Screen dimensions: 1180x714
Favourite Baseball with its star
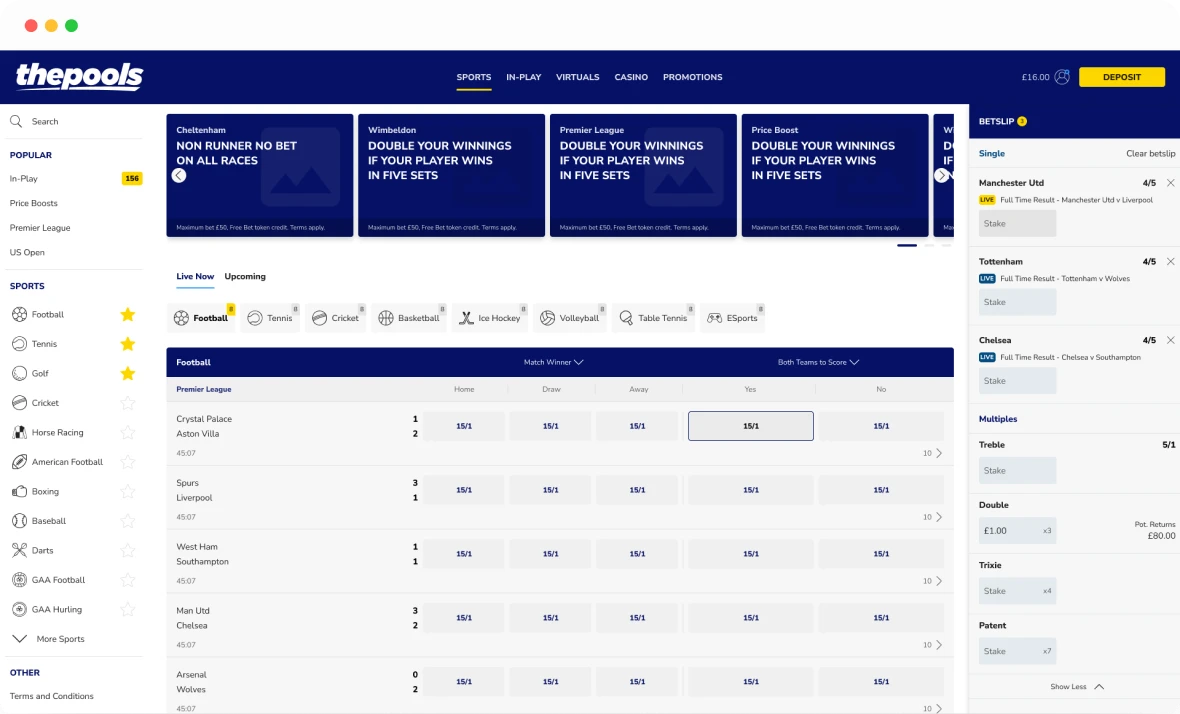[x=128, y=521]
